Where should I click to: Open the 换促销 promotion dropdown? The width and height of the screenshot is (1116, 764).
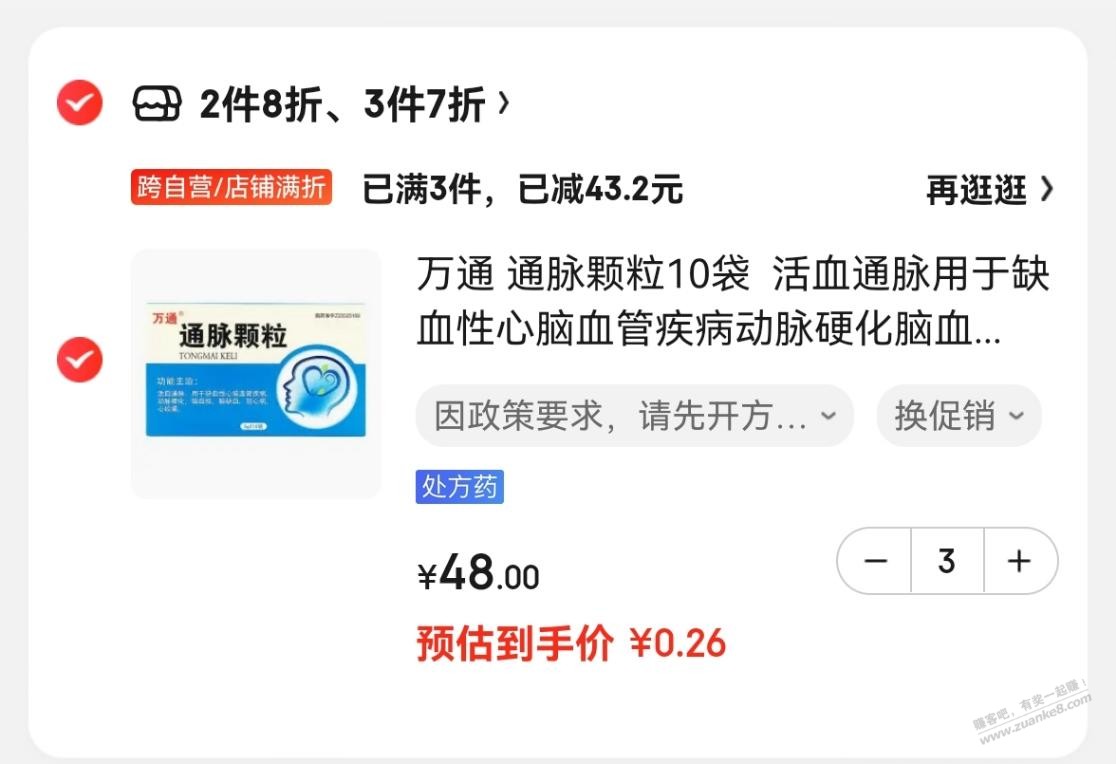[x=959, y=416]
